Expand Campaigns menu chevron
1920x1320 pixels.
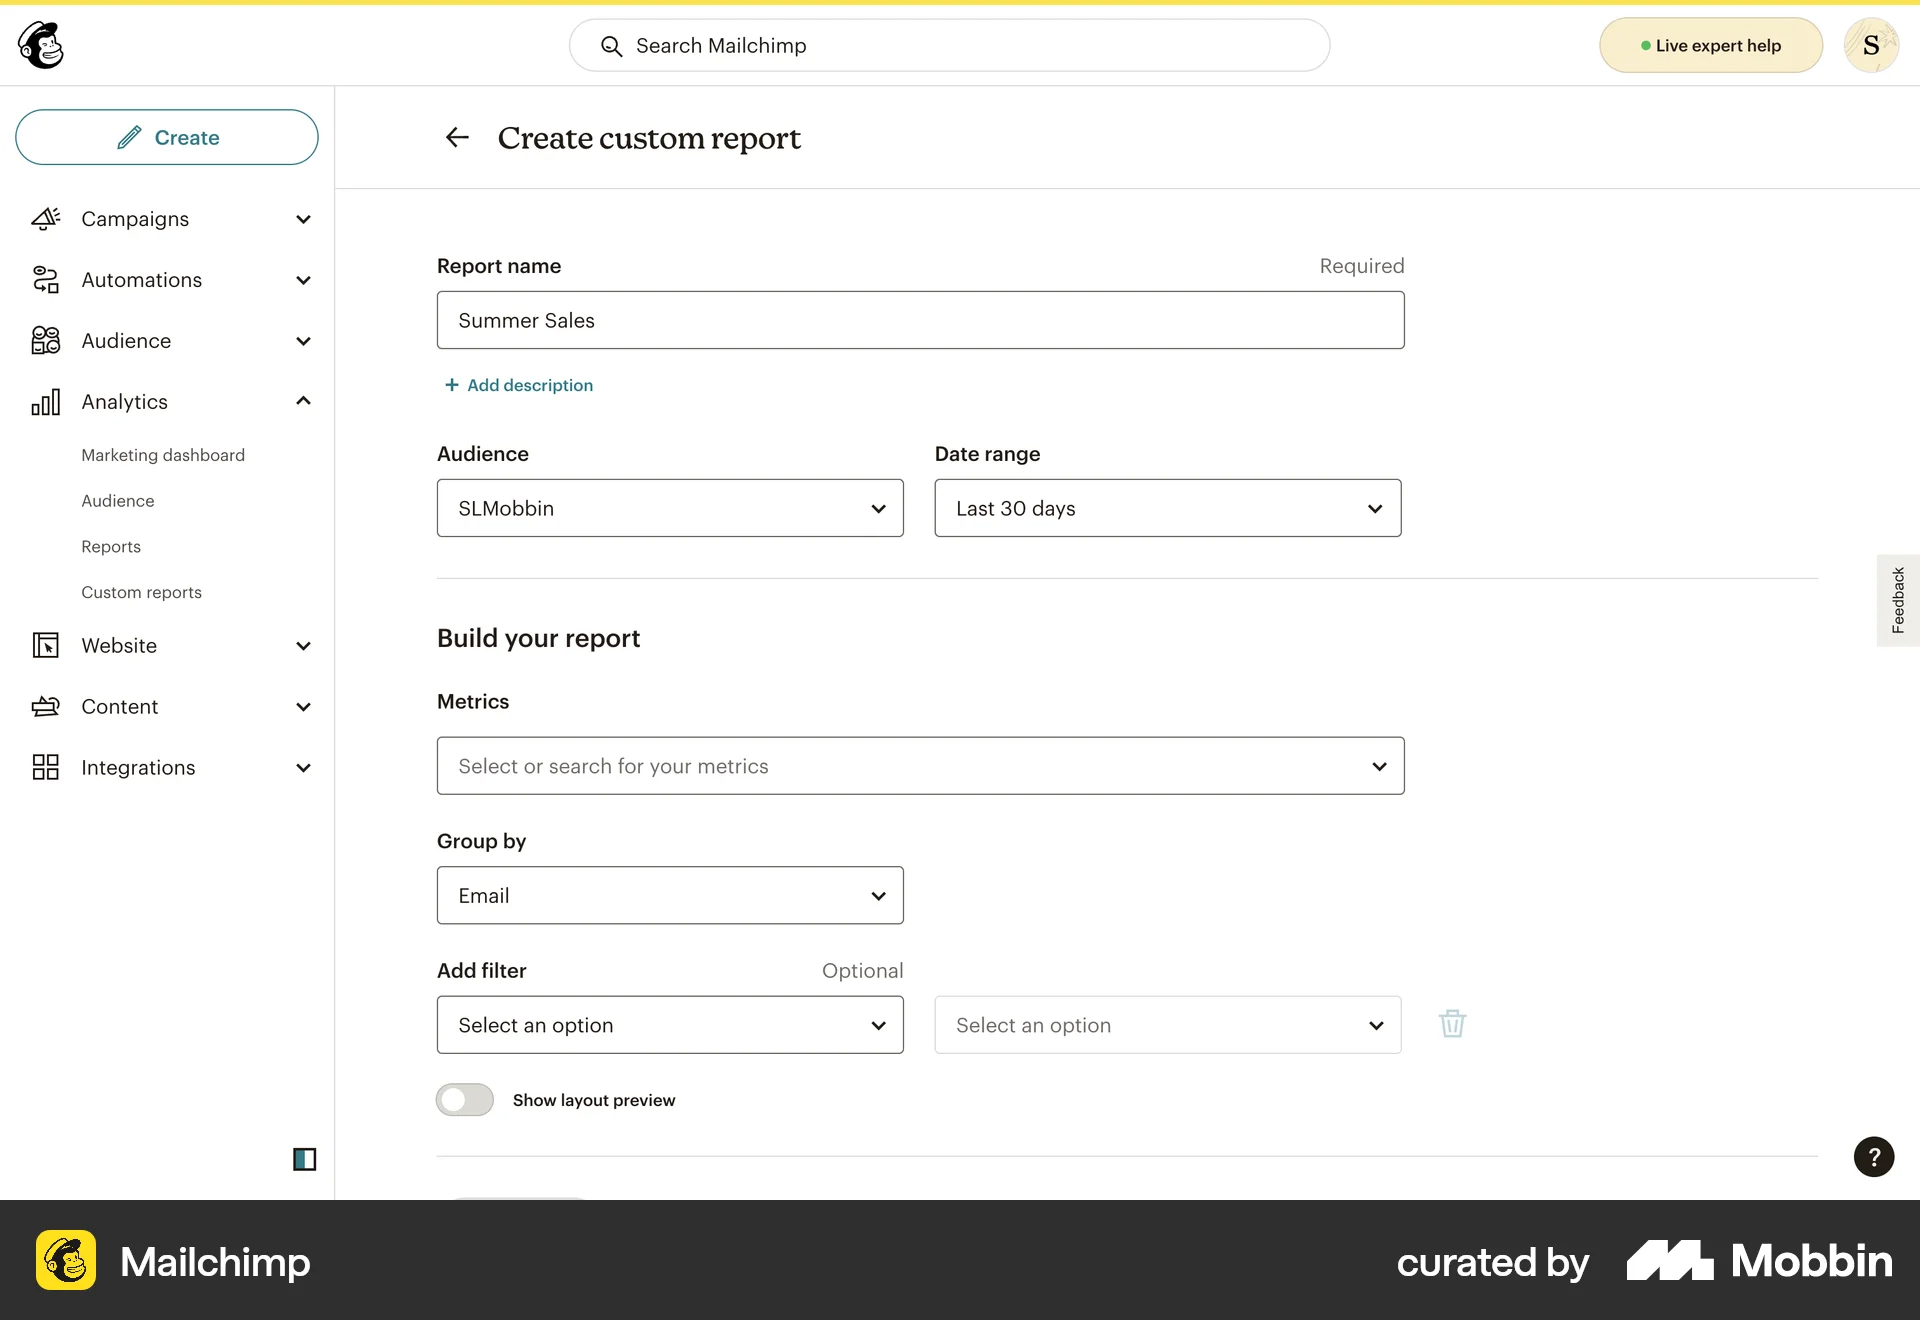(x=304, y=219)
